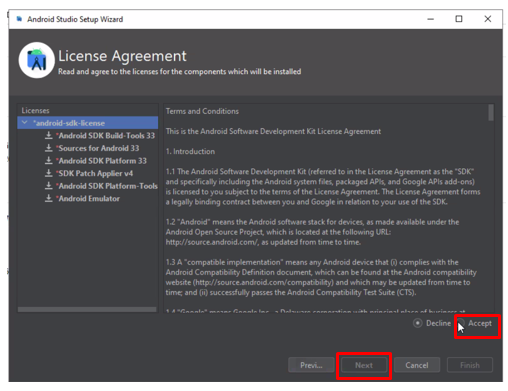
Task: Click the greyed-out Finish button
Action: coord(470,365)
